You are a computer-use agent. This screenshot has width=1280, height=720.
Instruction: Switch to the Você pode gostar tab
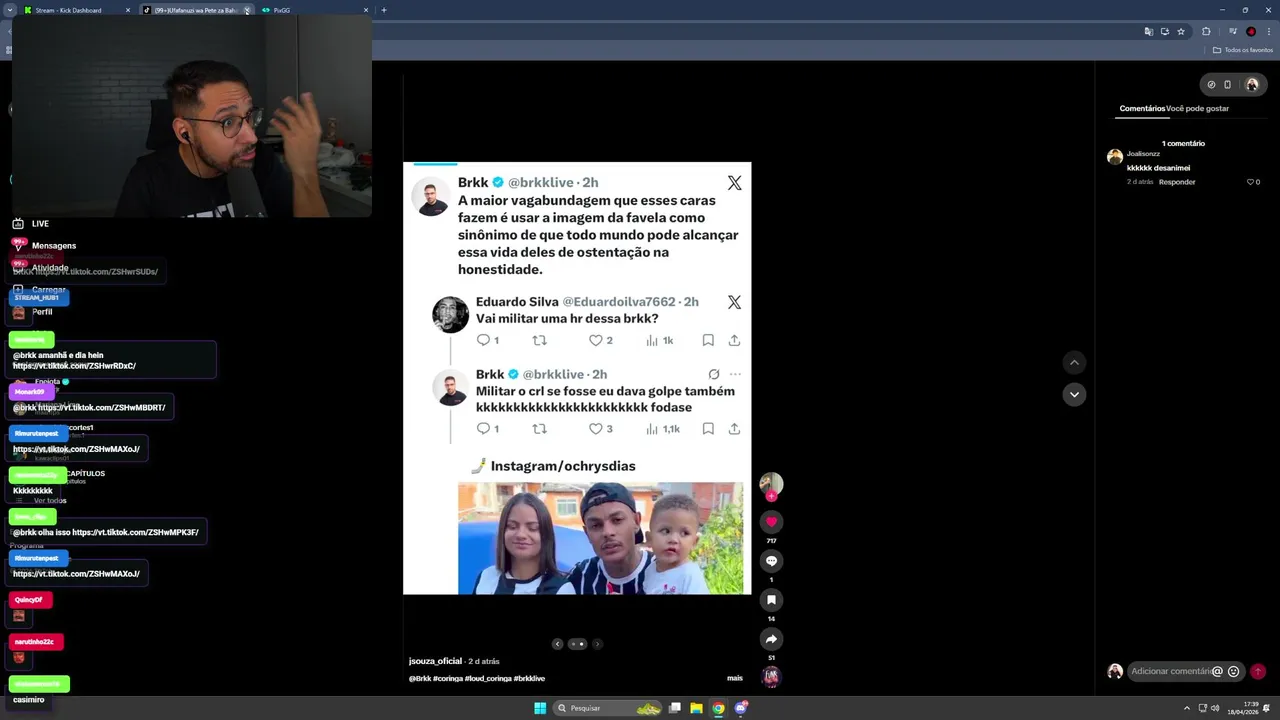pos(1197,108)
